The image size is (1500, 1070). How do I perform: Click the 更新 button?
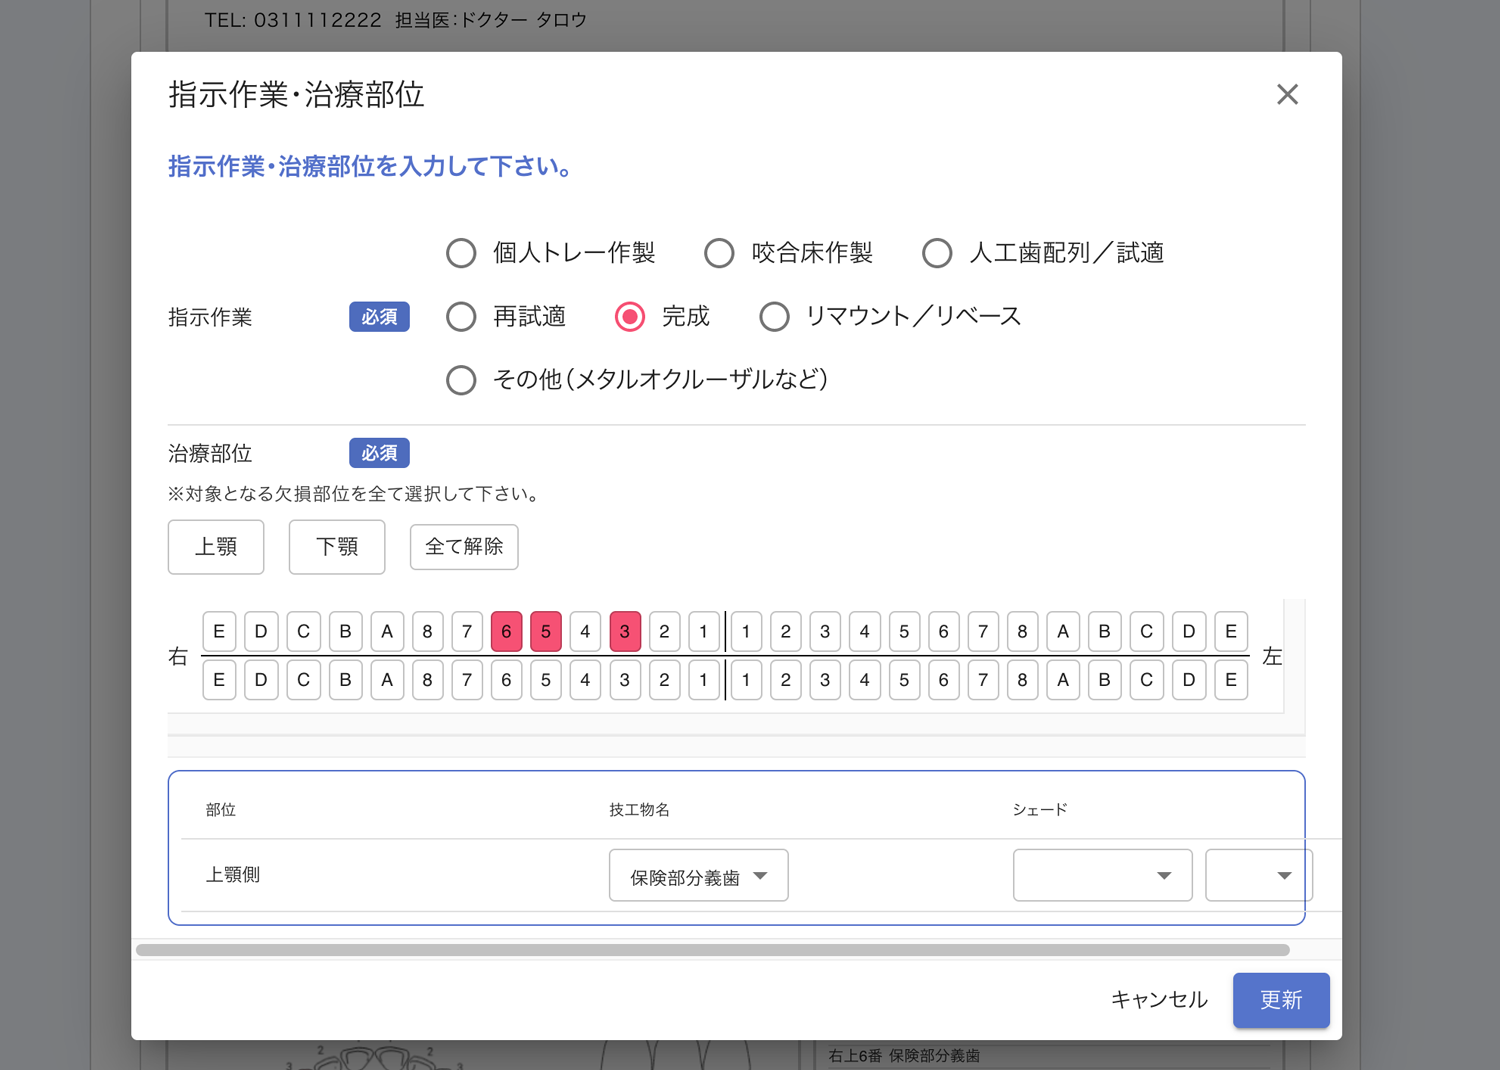[1281, 1000]
